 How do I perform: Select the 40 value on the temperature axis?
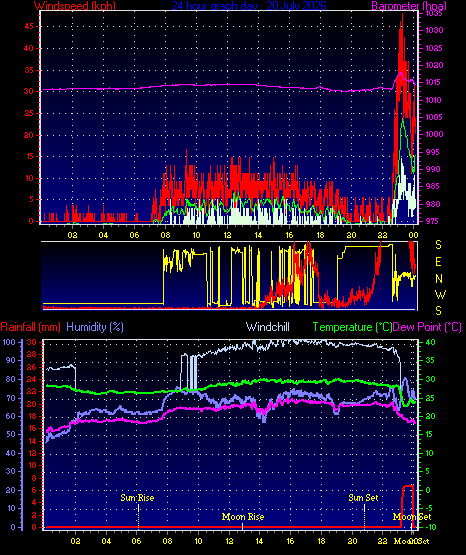click(x=430, y=342)
